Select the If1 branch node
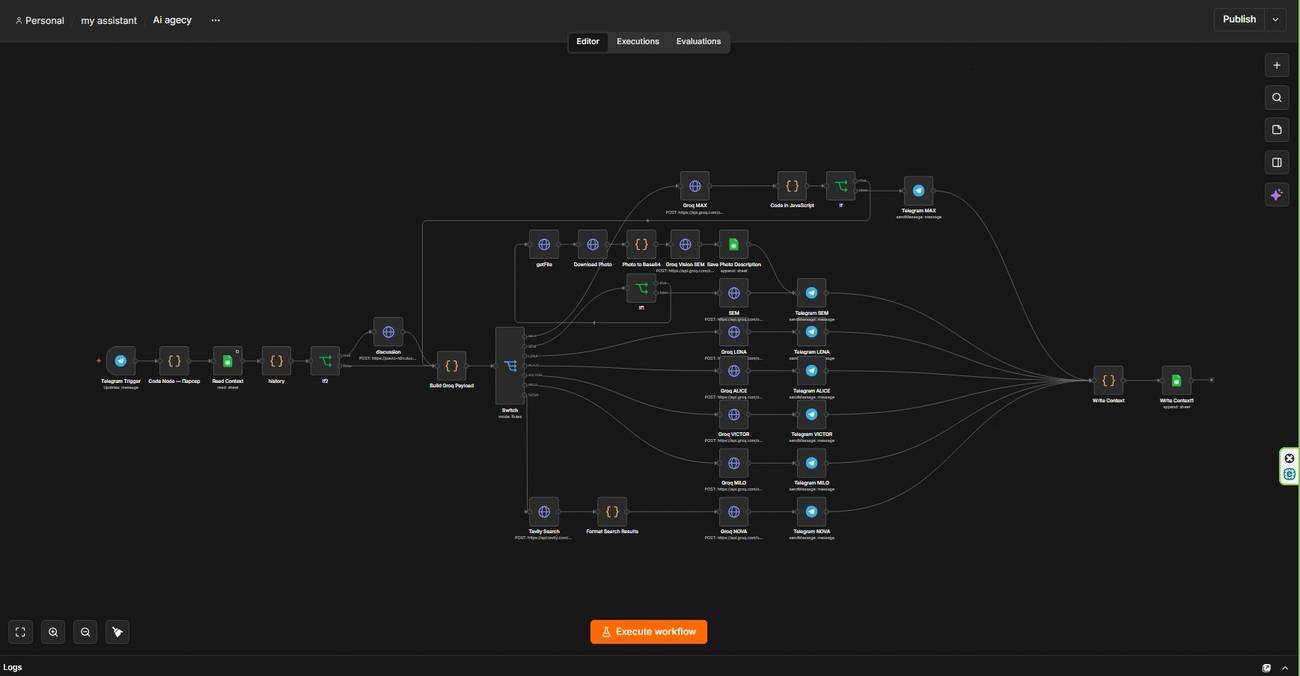The image size is (1300, 676). 641,288
